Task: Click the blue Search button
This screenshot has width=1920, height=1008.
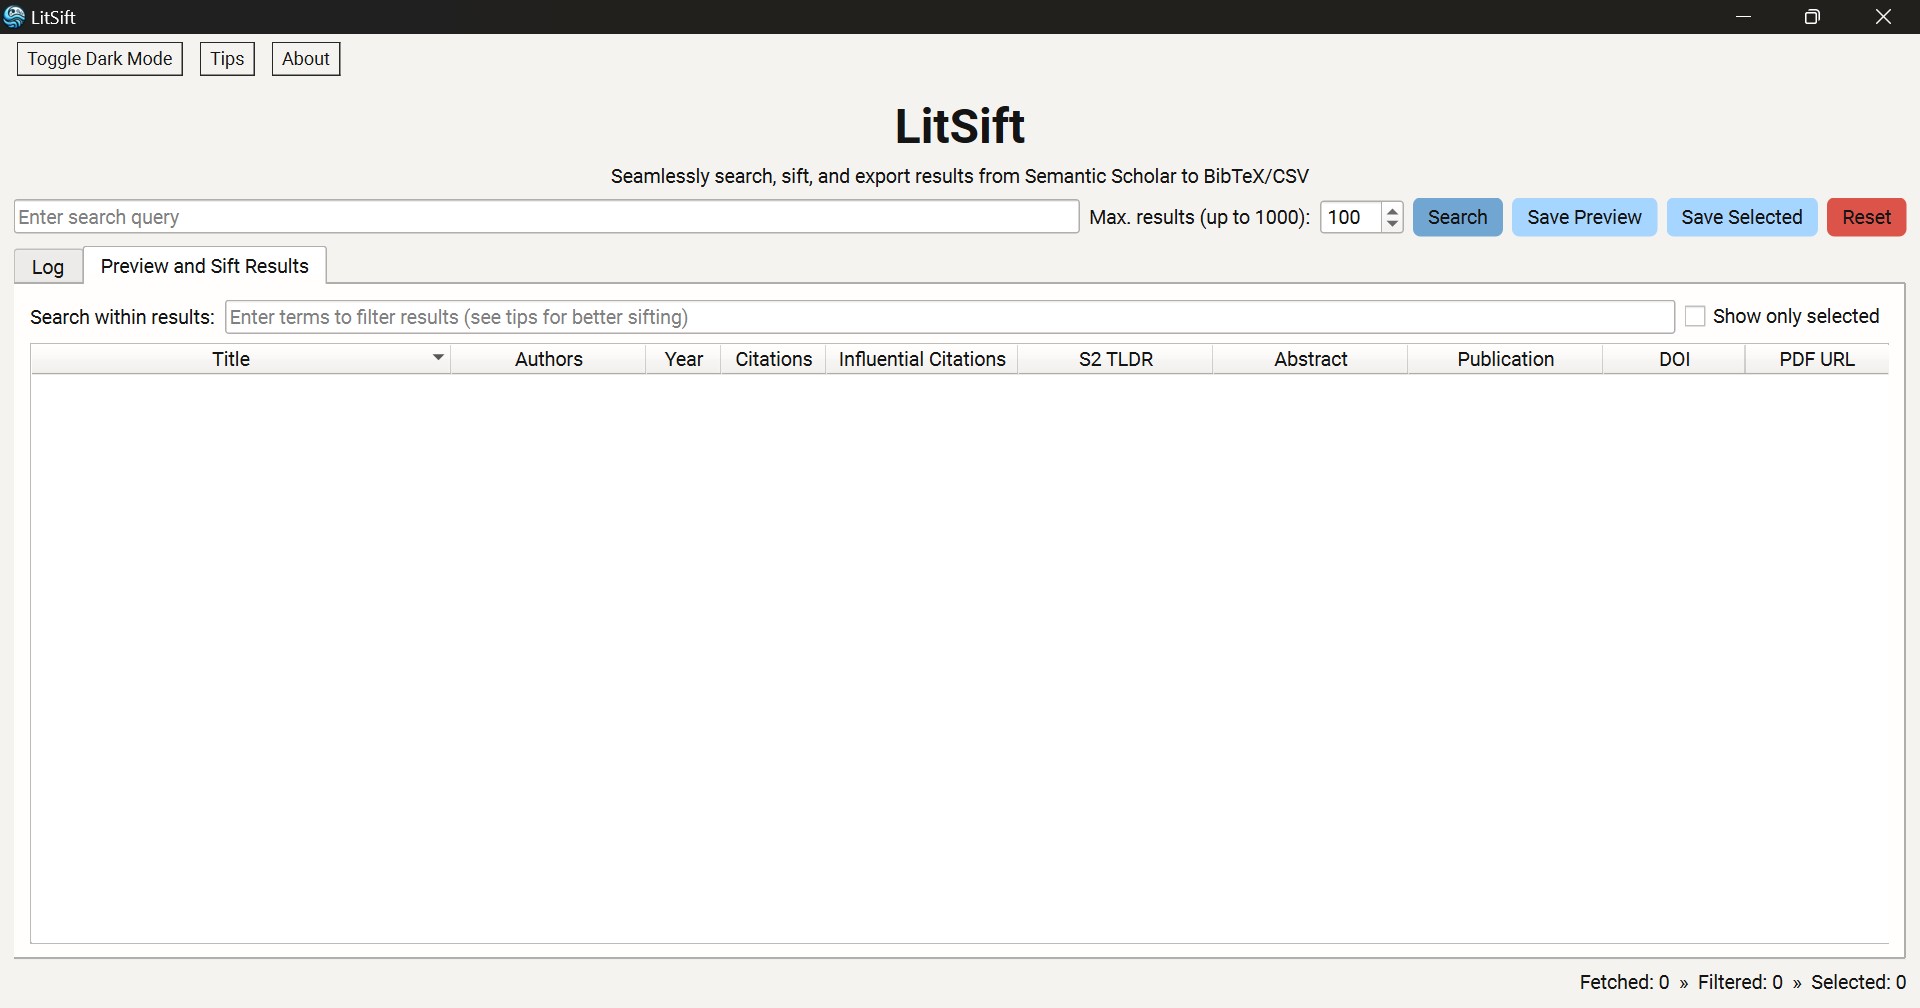Action: [1457, 217]
